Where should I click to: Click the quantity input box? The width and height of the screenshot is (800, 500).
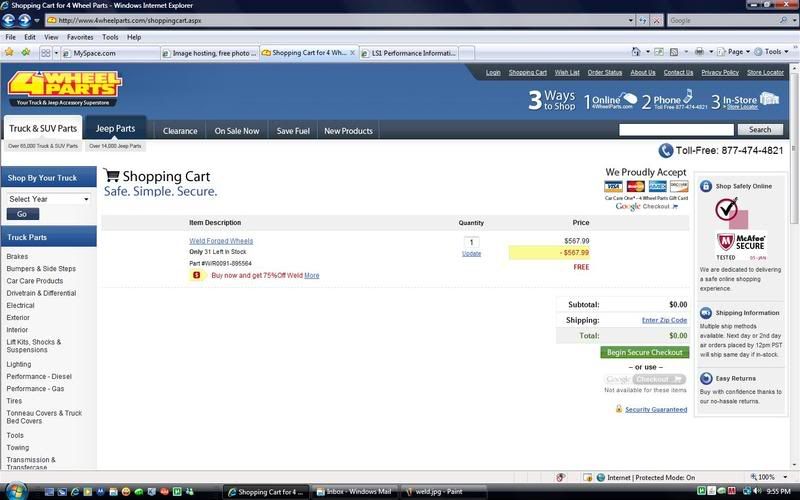tap(471, 242)
